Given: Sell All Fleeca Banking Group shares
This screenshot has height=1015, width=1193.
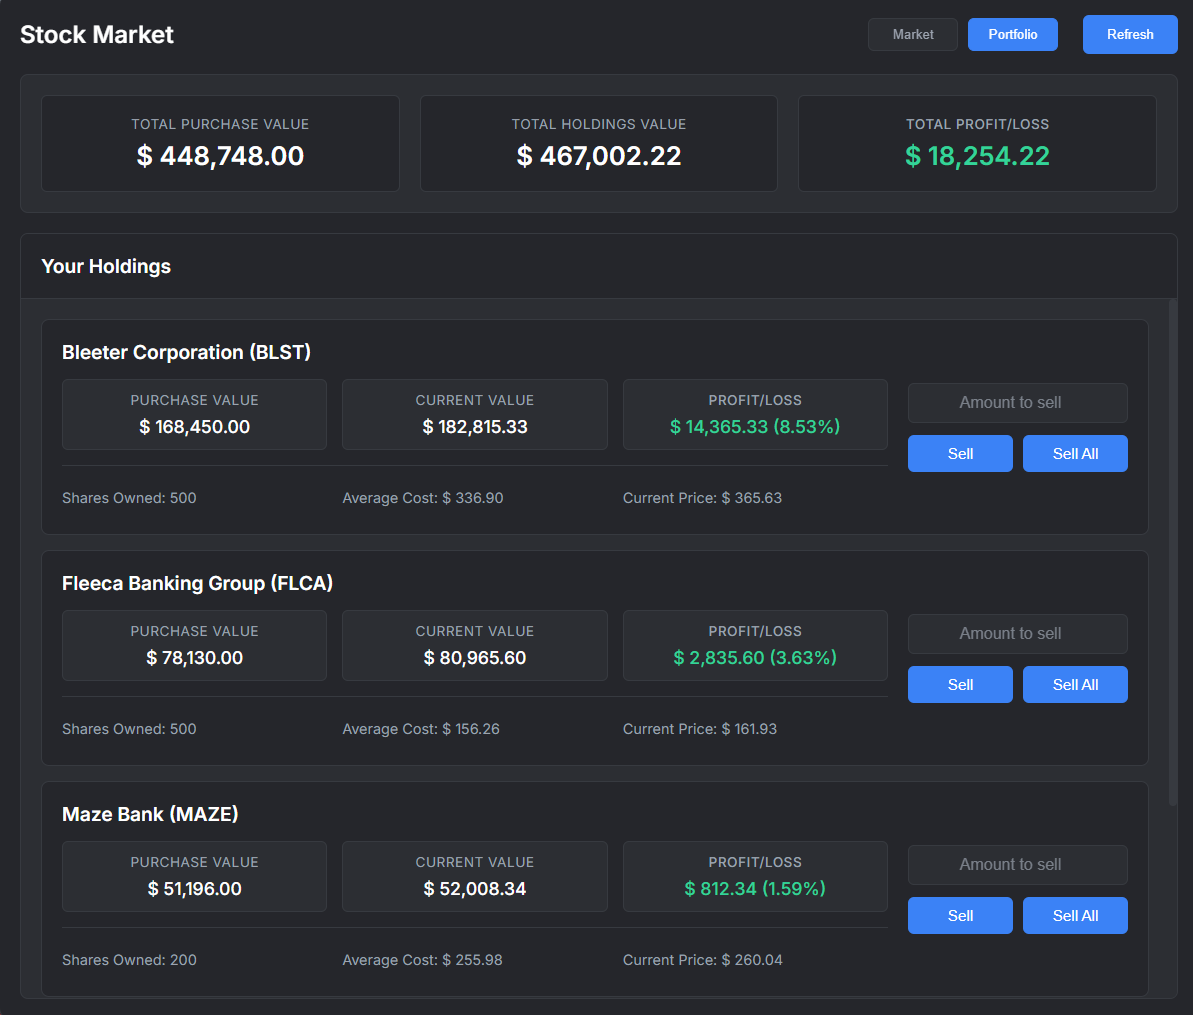Looking at the screenshot, I should pos(1075,685).
